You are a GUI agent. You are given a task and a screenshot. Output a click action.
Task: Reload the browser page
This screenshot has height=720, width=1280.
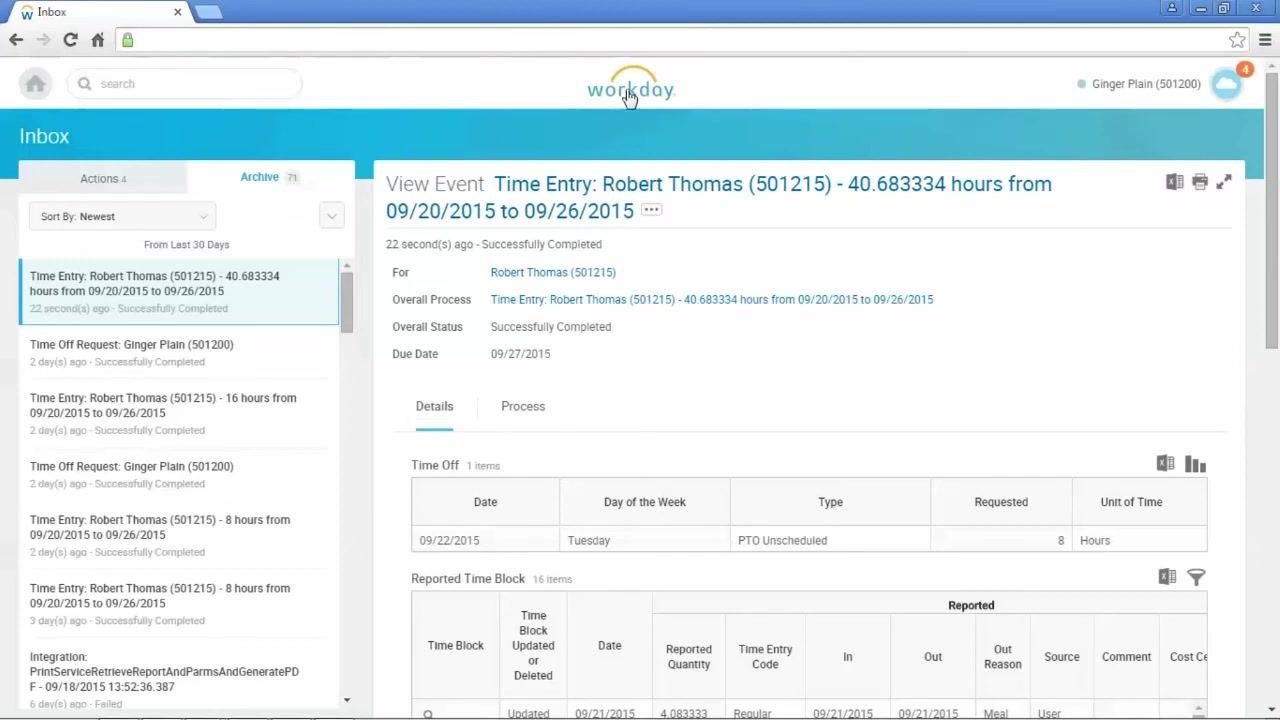70,40
